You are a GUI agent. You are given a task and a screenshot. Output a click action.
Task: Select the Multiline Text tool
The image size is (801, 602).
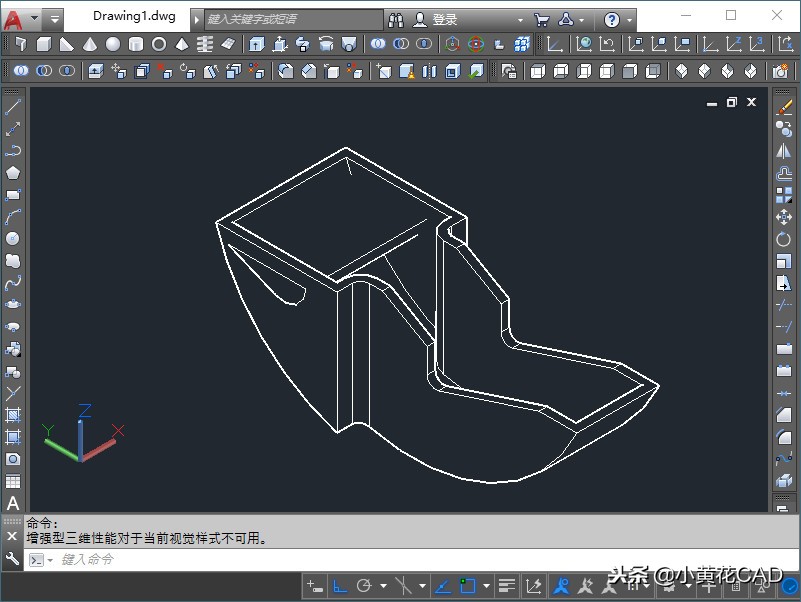pos(13,503)
